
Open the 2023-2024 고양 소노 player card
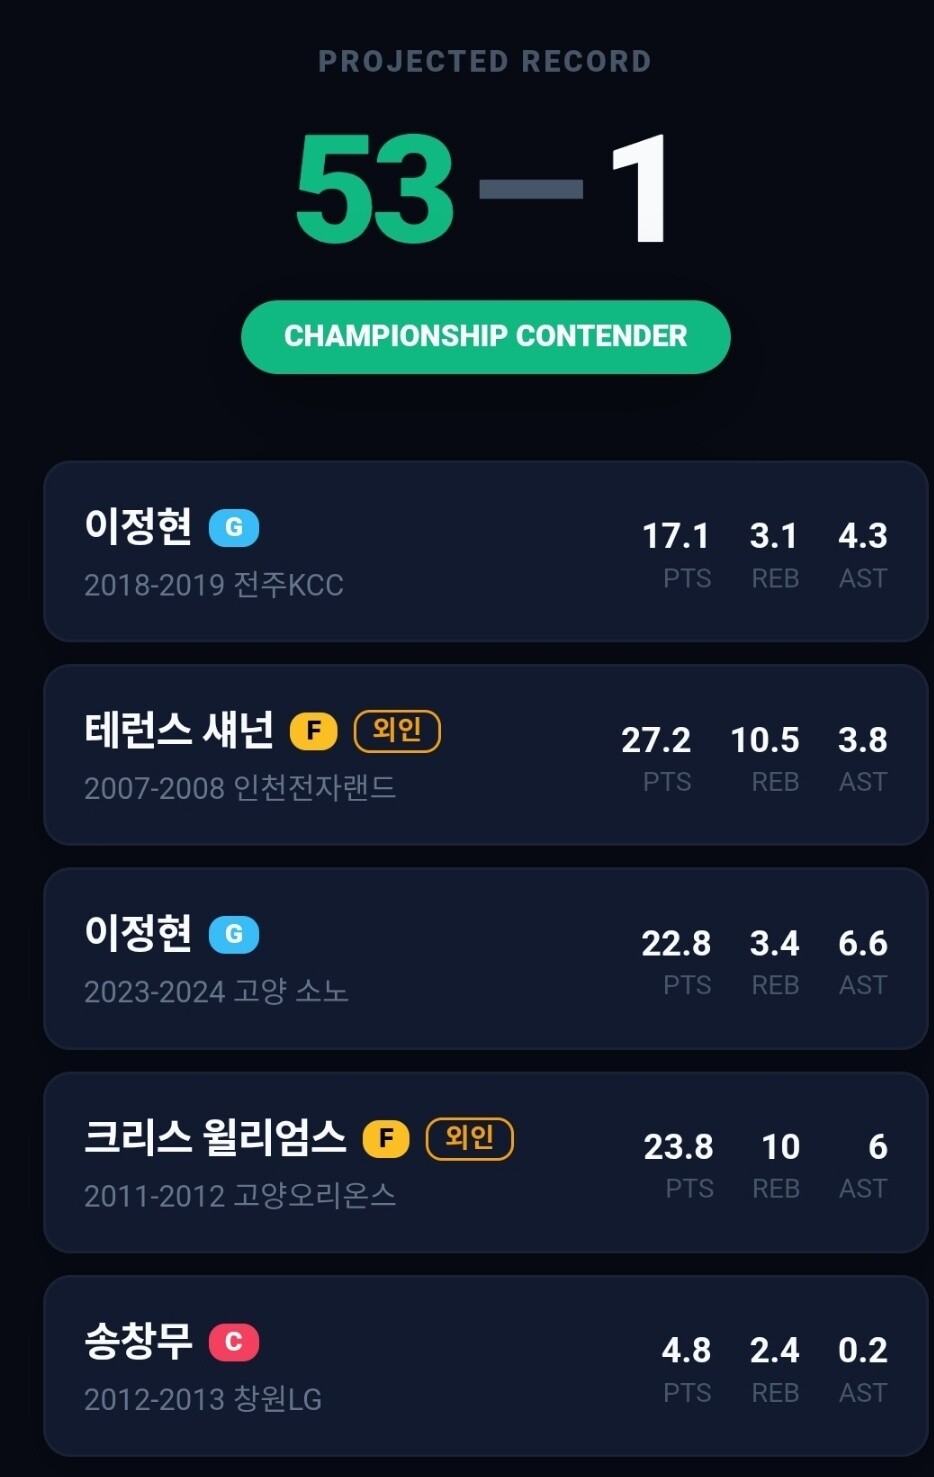click(x=486, y=958)
